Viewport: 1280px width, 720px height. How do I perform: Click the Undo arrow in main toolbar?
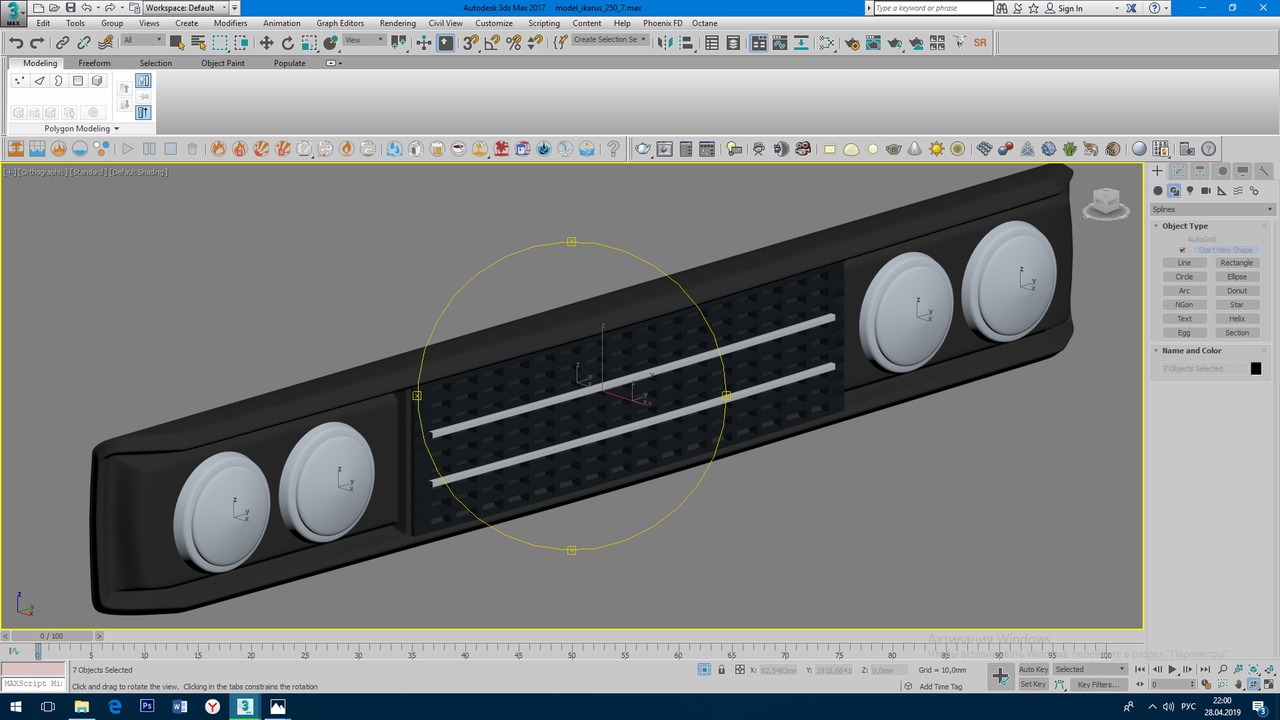pyautogui.click(x=15, y=43)
